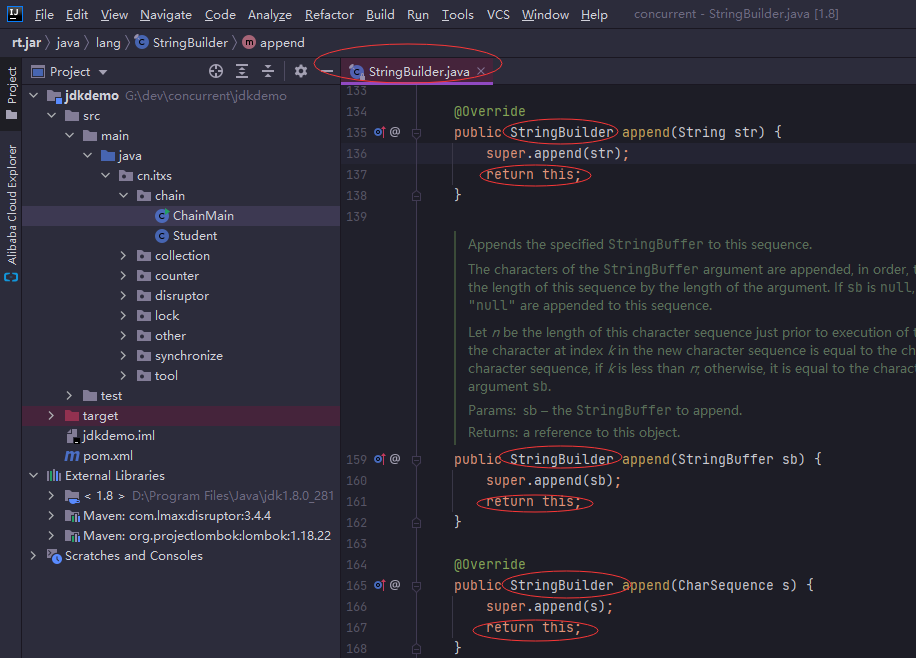Click the override gutter icon on line 159
Screen dimensions: 916x658
point(380,459)
